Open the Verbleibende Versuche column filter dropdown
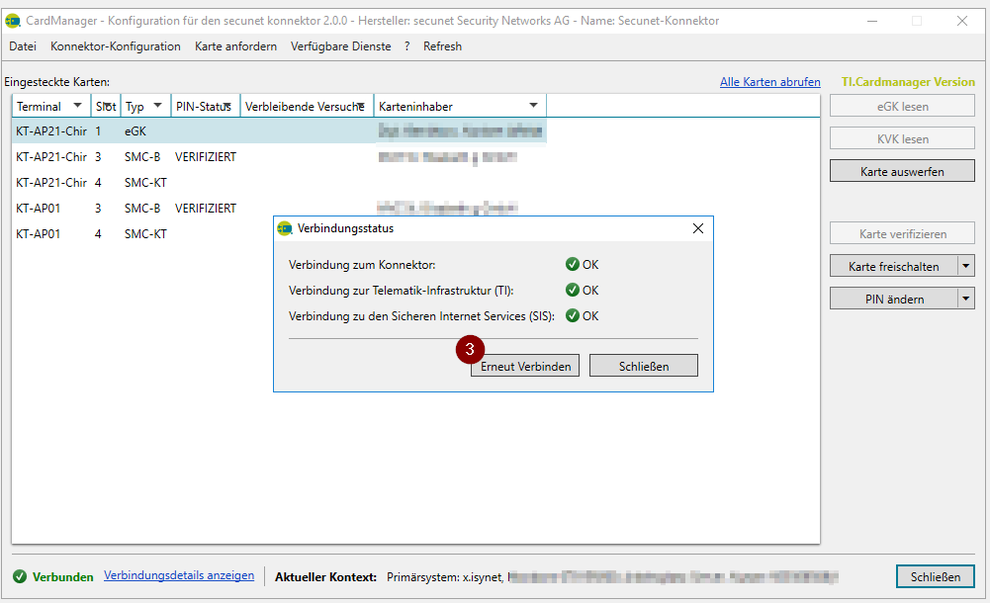 click(361, 105)
